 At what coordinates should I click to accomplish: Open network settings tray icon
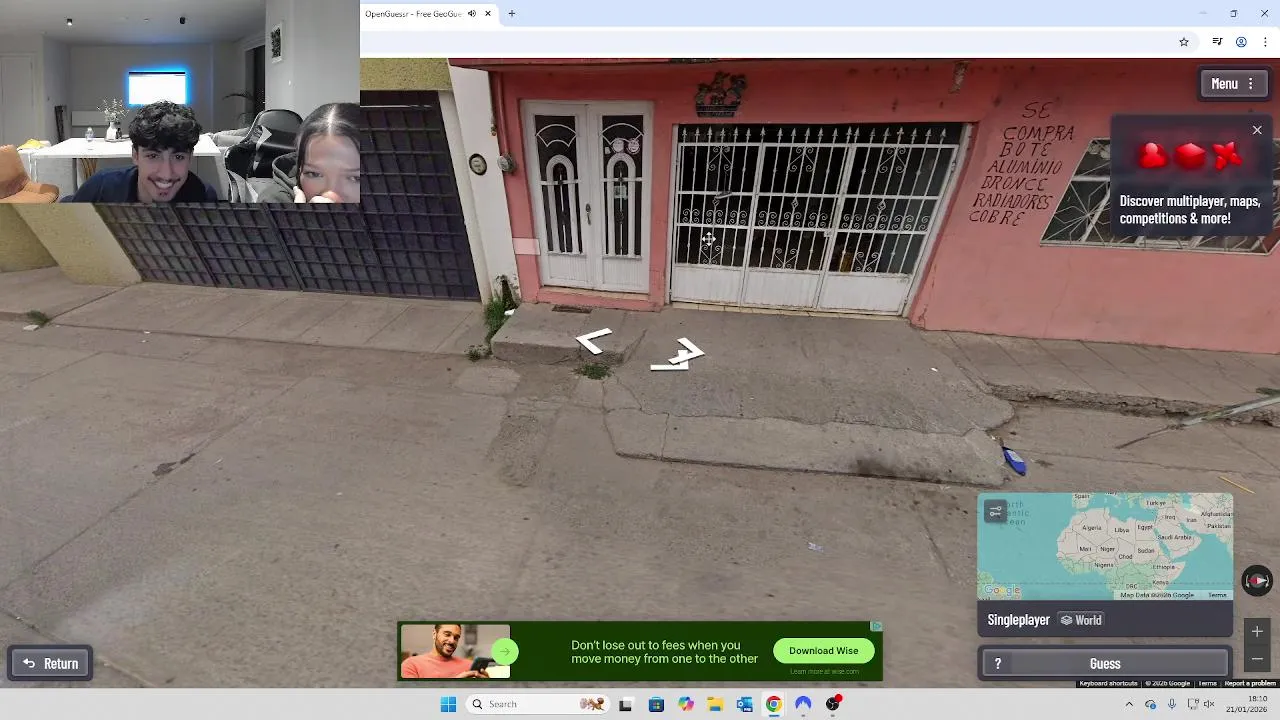pyautogui.click(x=1193, y=704)
